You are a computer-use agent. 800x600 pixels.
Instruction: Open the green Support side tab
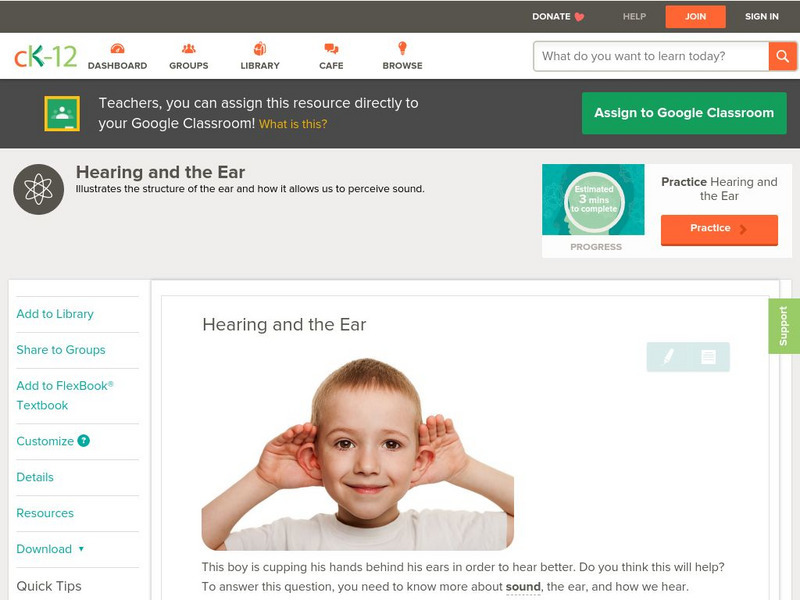point(784,326)
